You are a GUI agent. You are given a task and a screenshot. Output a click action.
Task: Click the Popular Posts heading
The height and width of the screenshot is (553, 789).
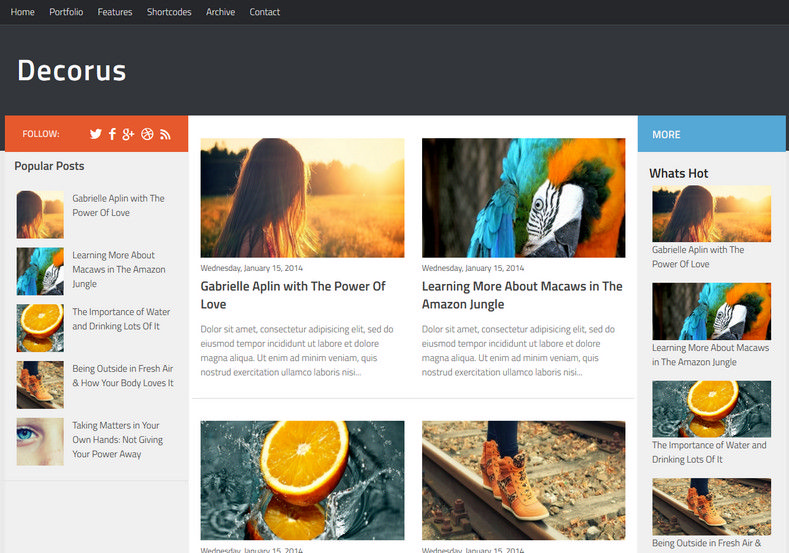pyautogui.click(x=49, y=166)
